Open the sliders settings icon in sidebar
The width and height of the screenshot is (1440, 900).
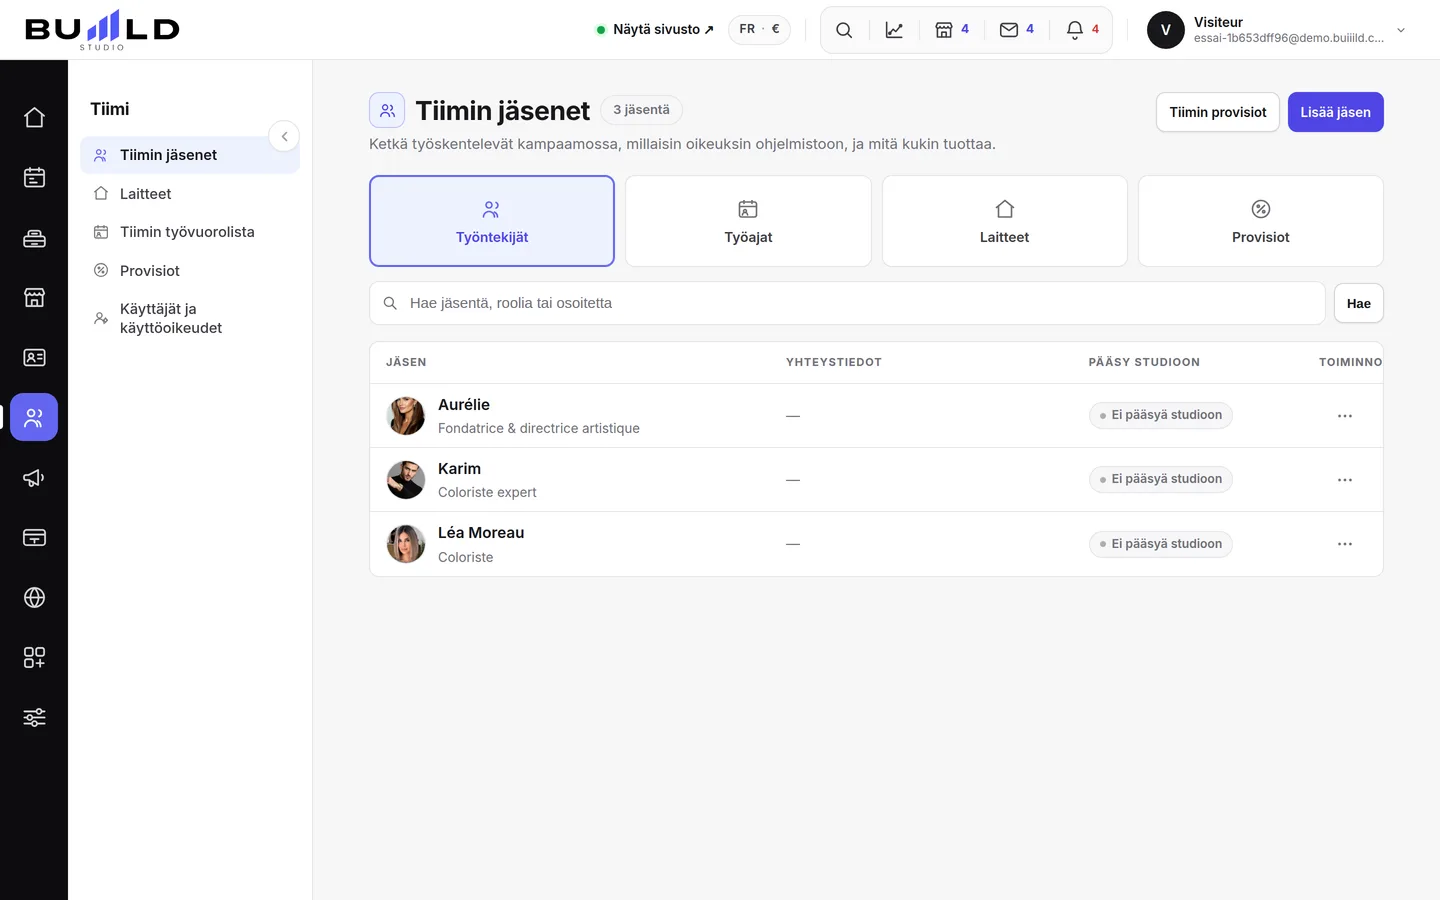click(34, 717)
